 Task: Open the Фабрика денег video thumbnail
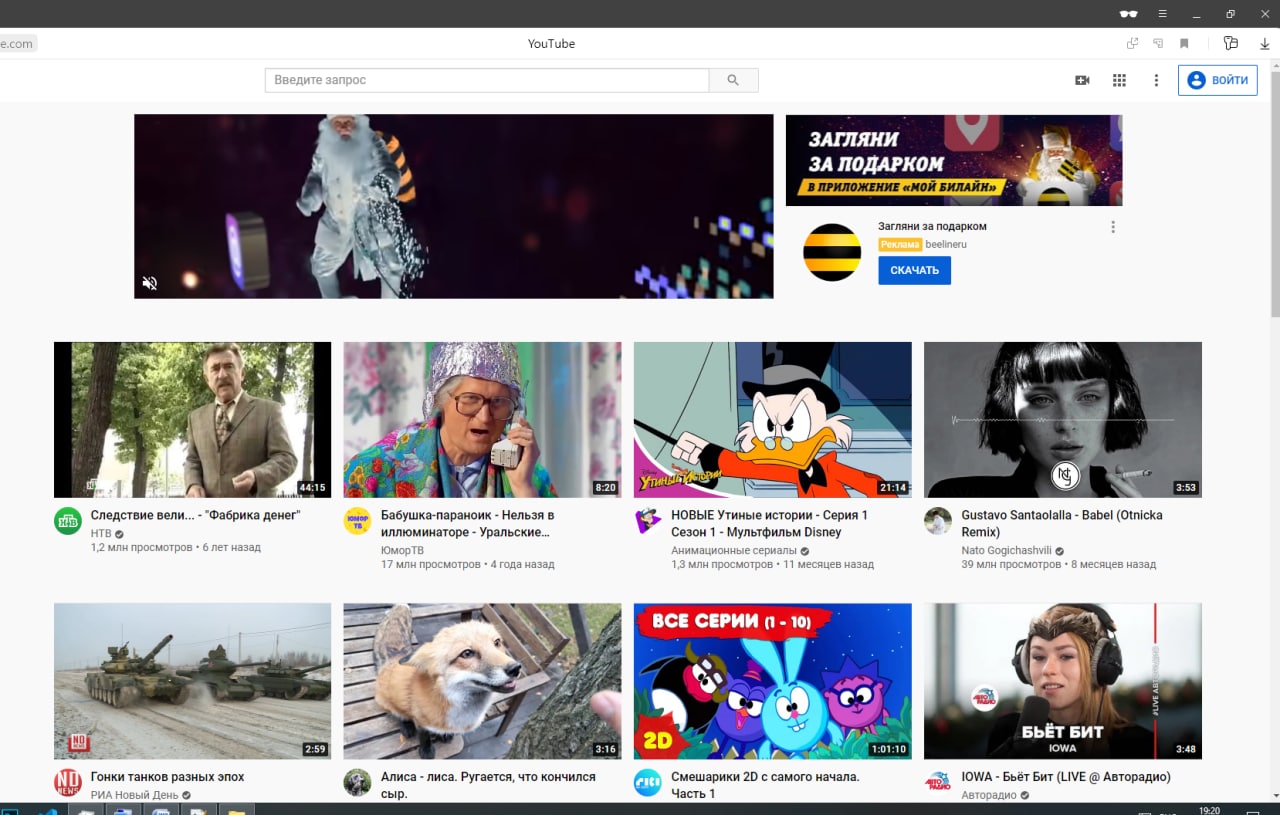[x=192, y=420]
